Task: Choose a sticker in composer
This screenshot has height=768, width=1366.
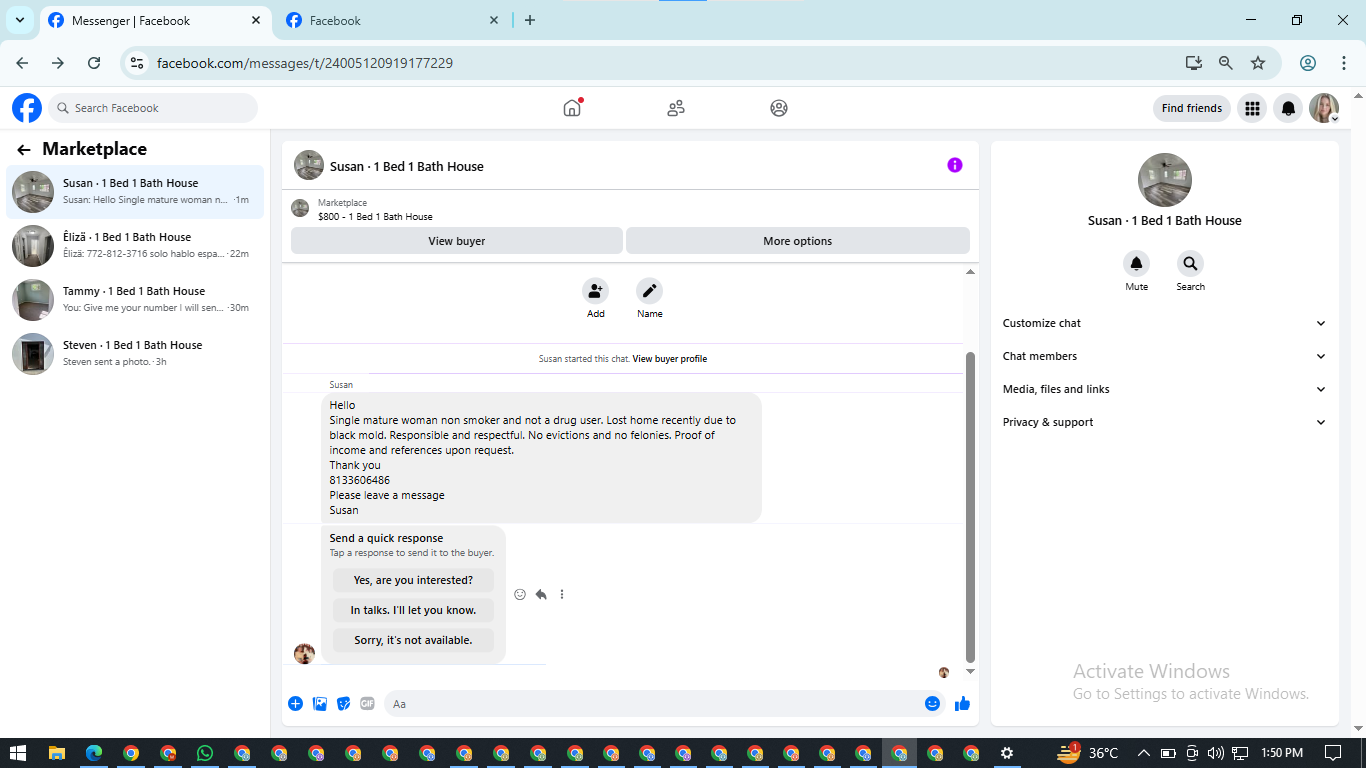Action: click(x=344, y=704)
